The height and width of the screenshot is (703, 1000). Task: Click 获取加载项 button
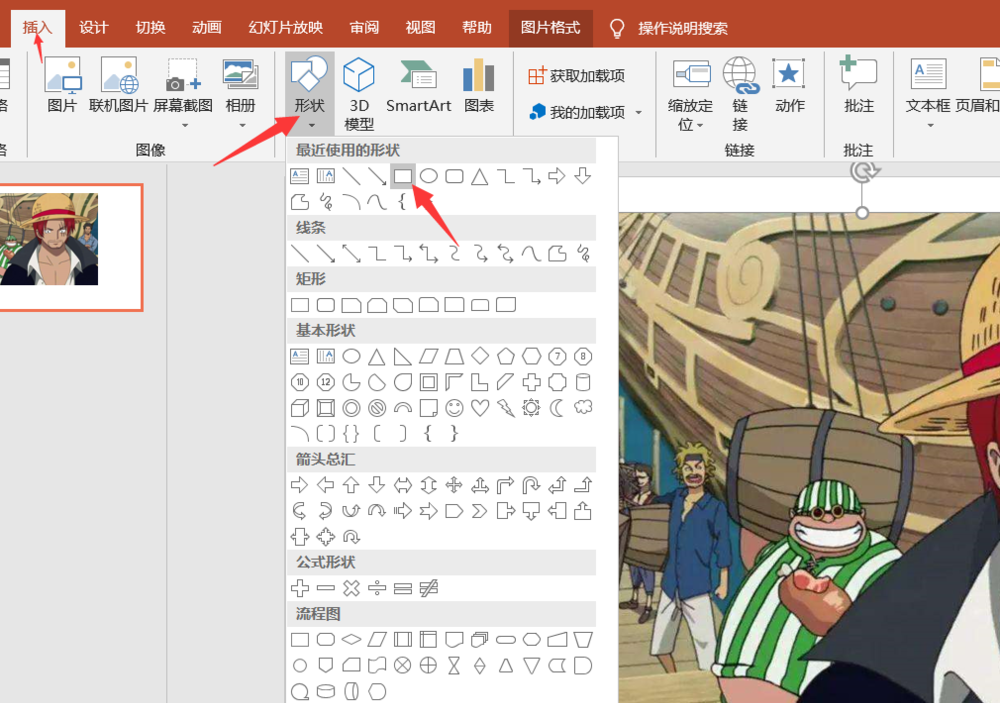(x=577, y=76)
